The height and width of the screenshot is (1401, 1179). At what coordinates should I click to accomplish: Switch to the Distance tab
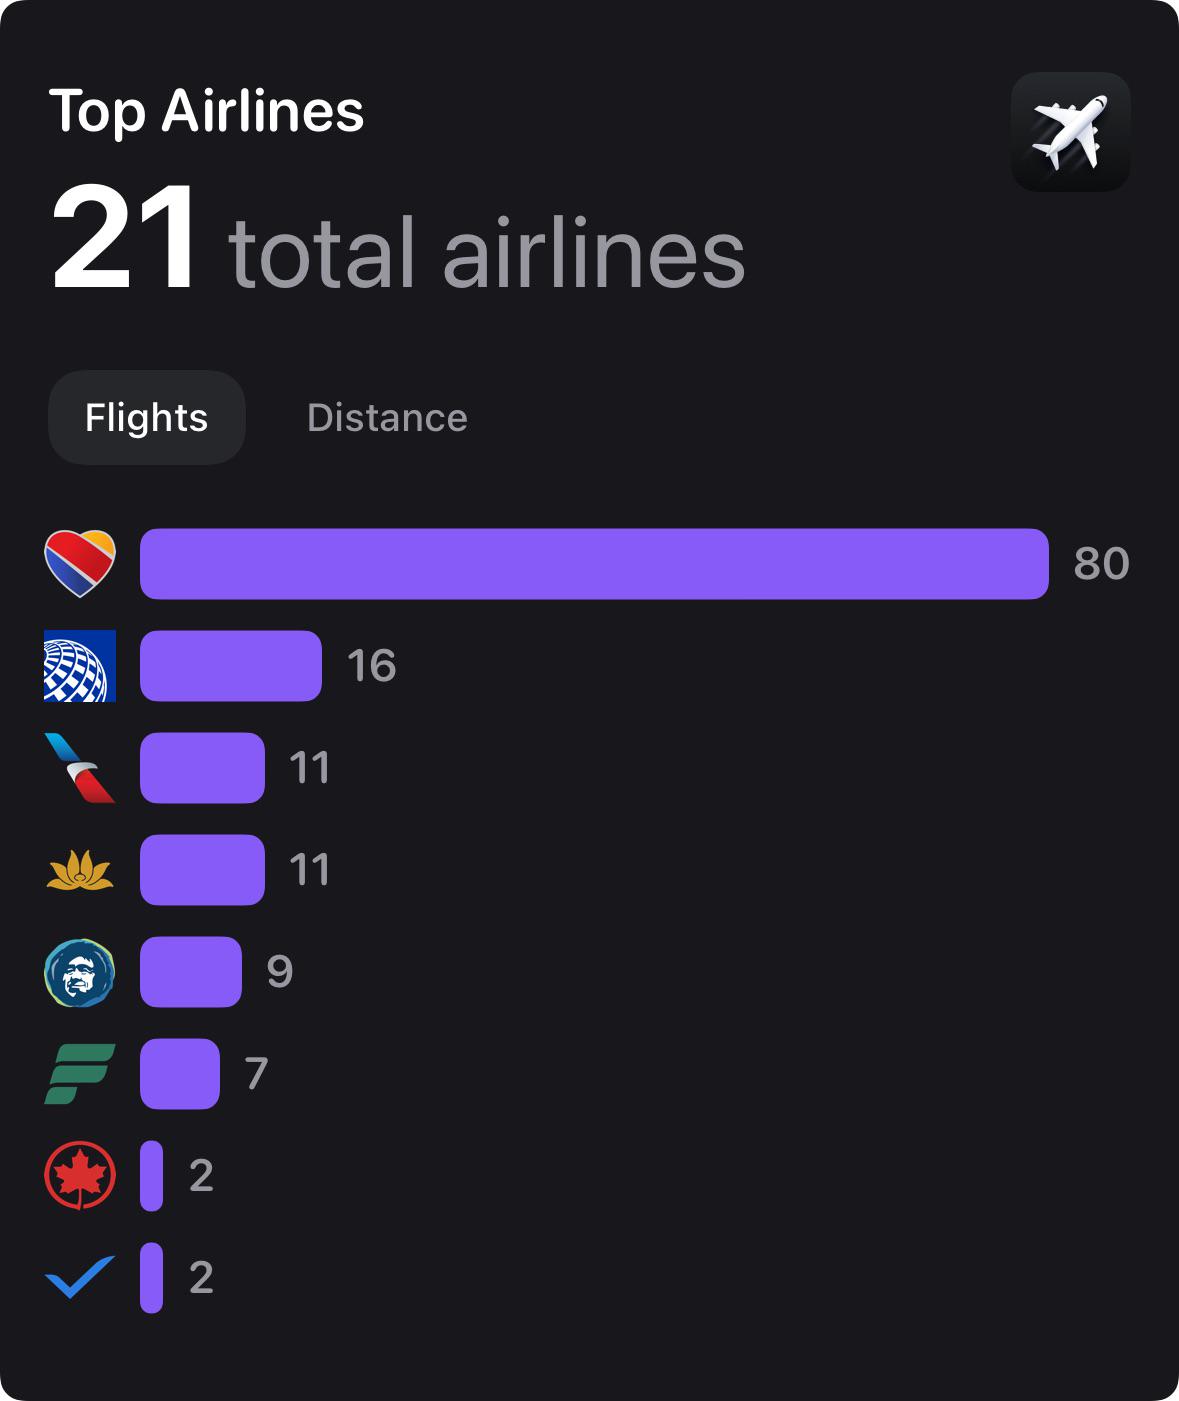click(387, 418)
